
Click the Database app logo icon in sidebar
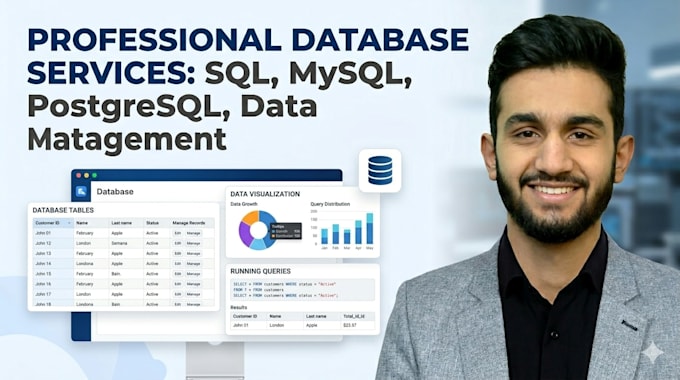coord(82,191)
